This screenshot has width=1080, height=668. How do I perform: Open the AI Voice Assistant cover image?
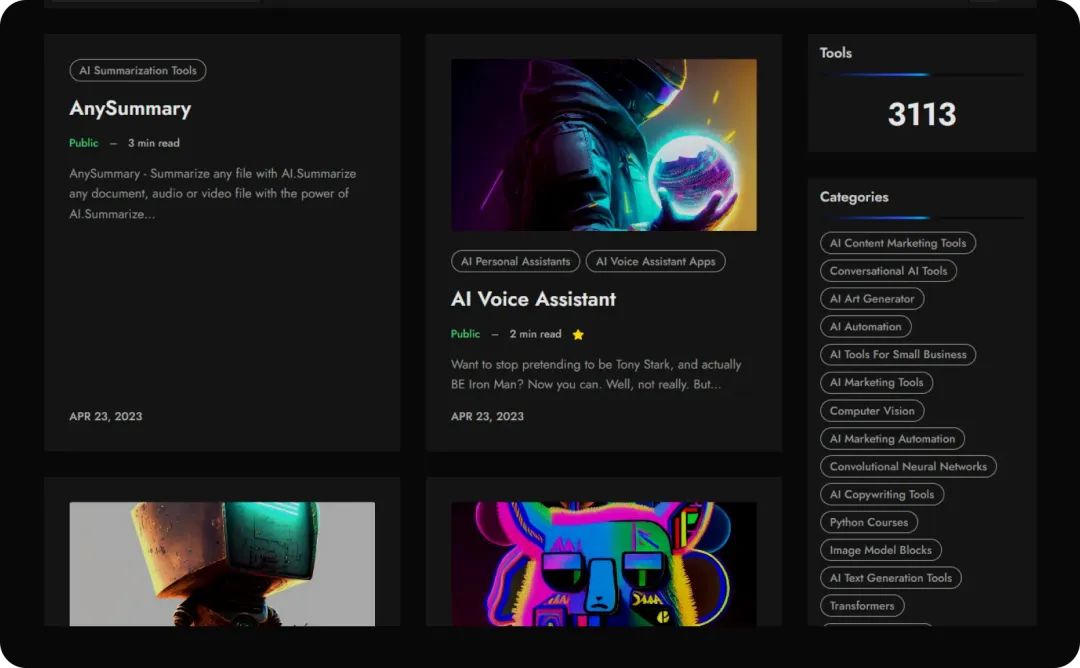(x=604, y=145)
